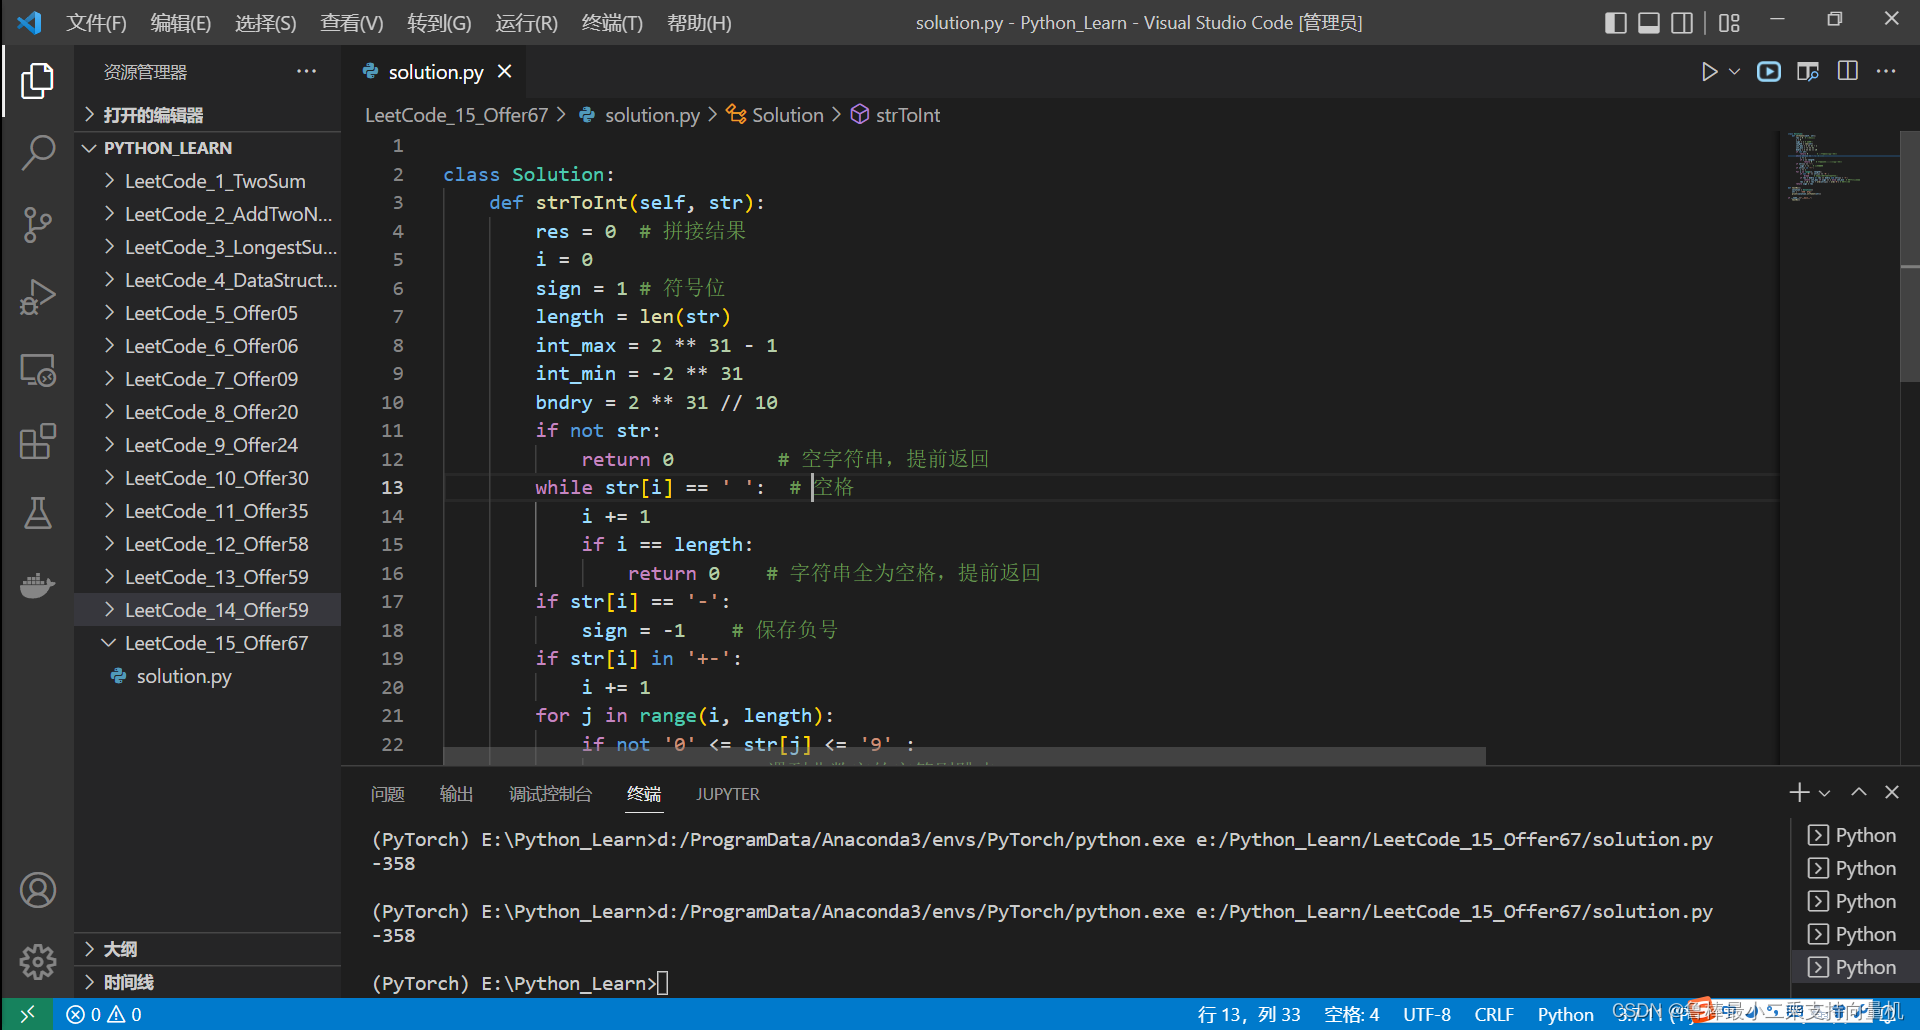
Task: Open the 终端(T) menu
Action: (612, 23)
